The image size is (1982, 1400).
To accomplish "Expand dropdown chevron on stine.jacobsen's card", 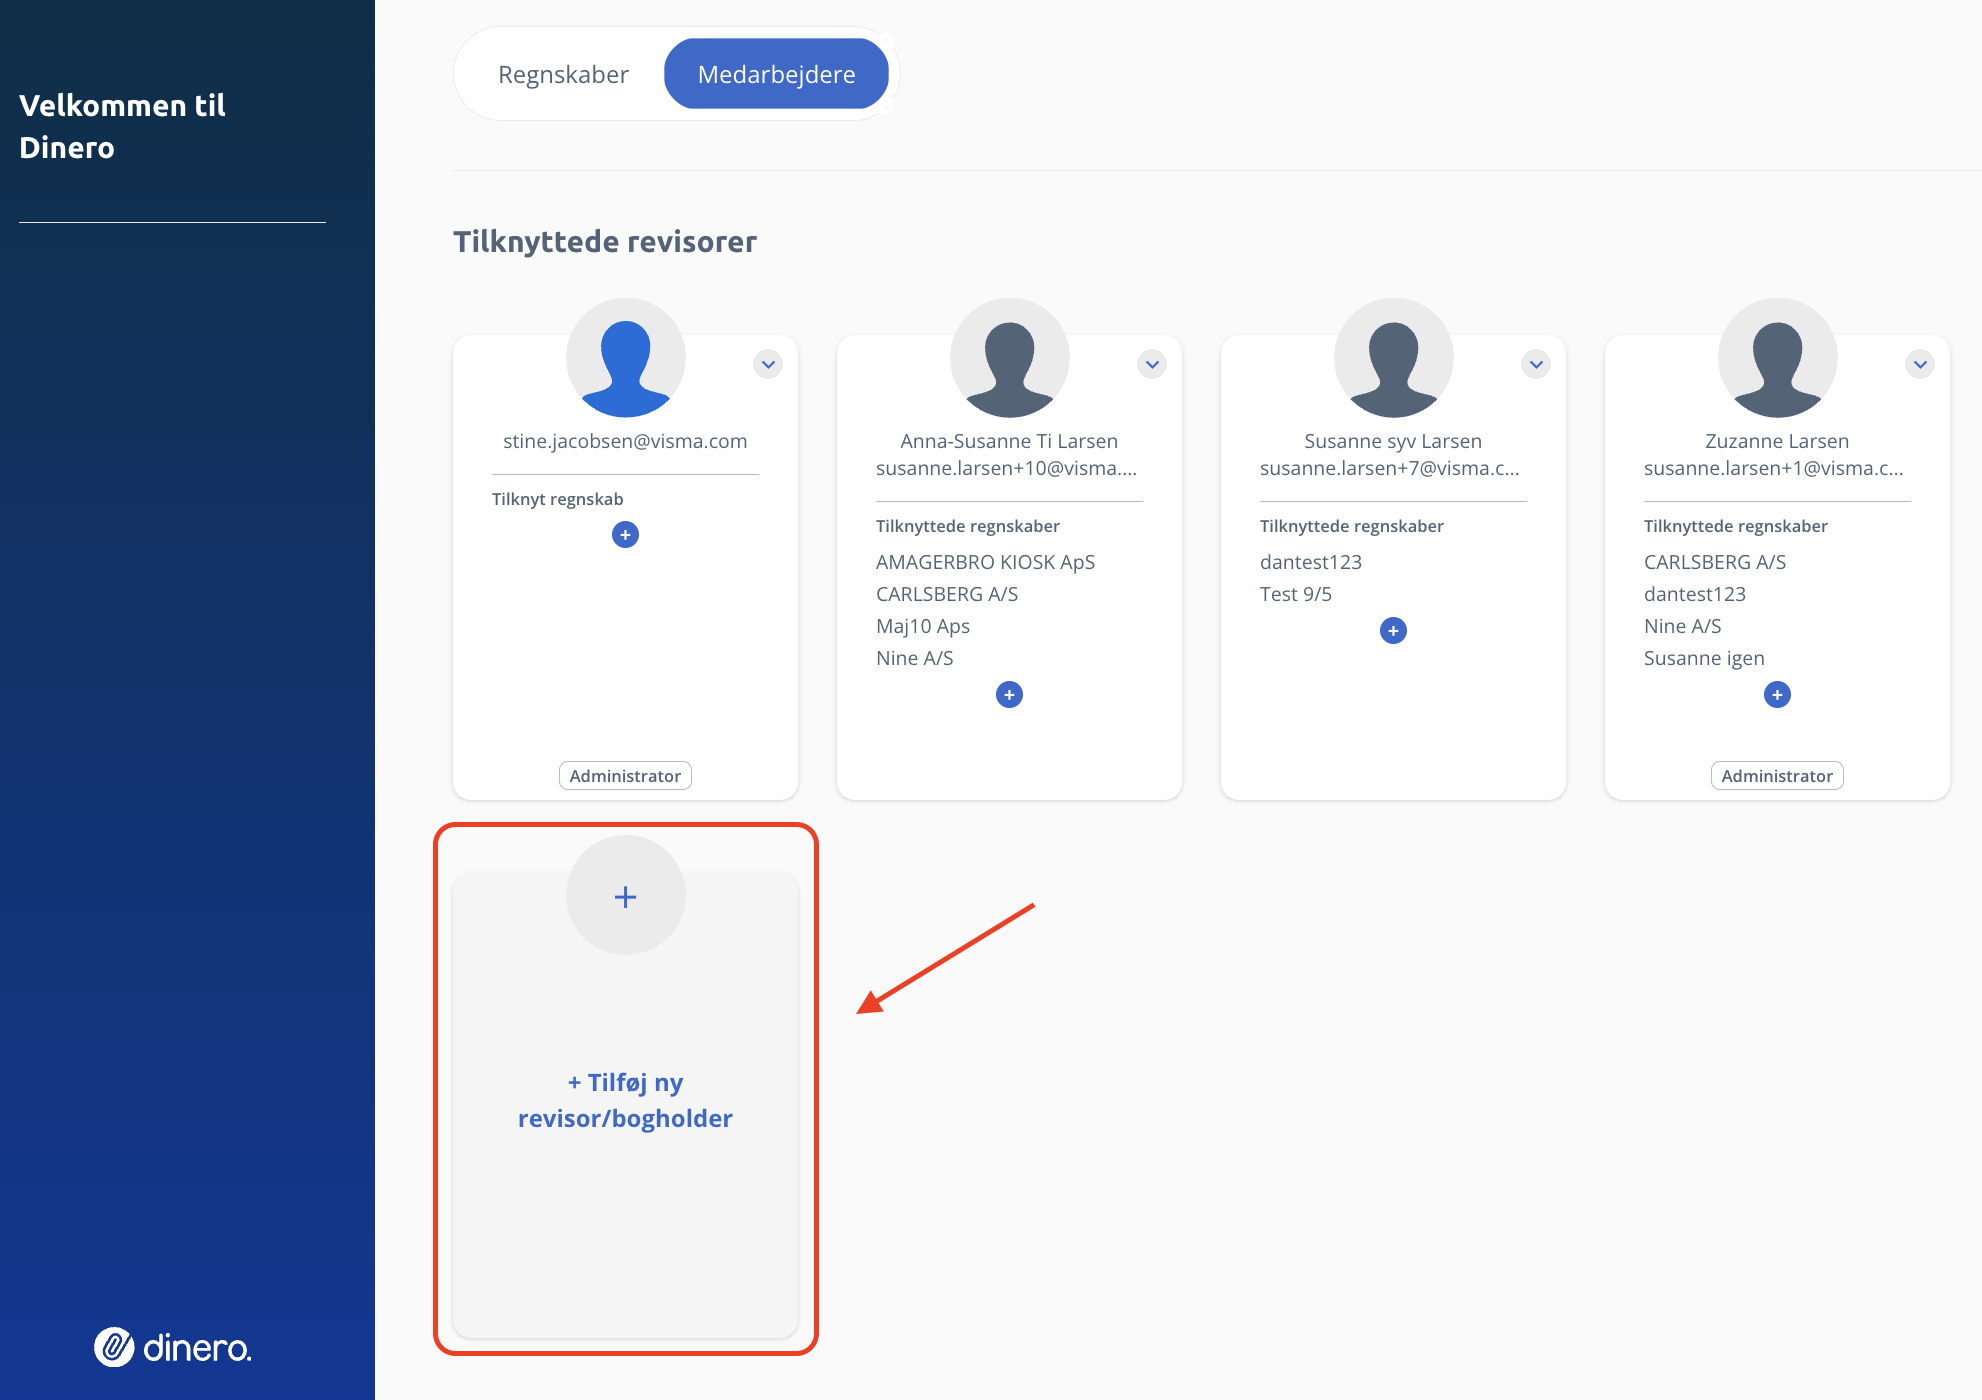I will [768, 364].
